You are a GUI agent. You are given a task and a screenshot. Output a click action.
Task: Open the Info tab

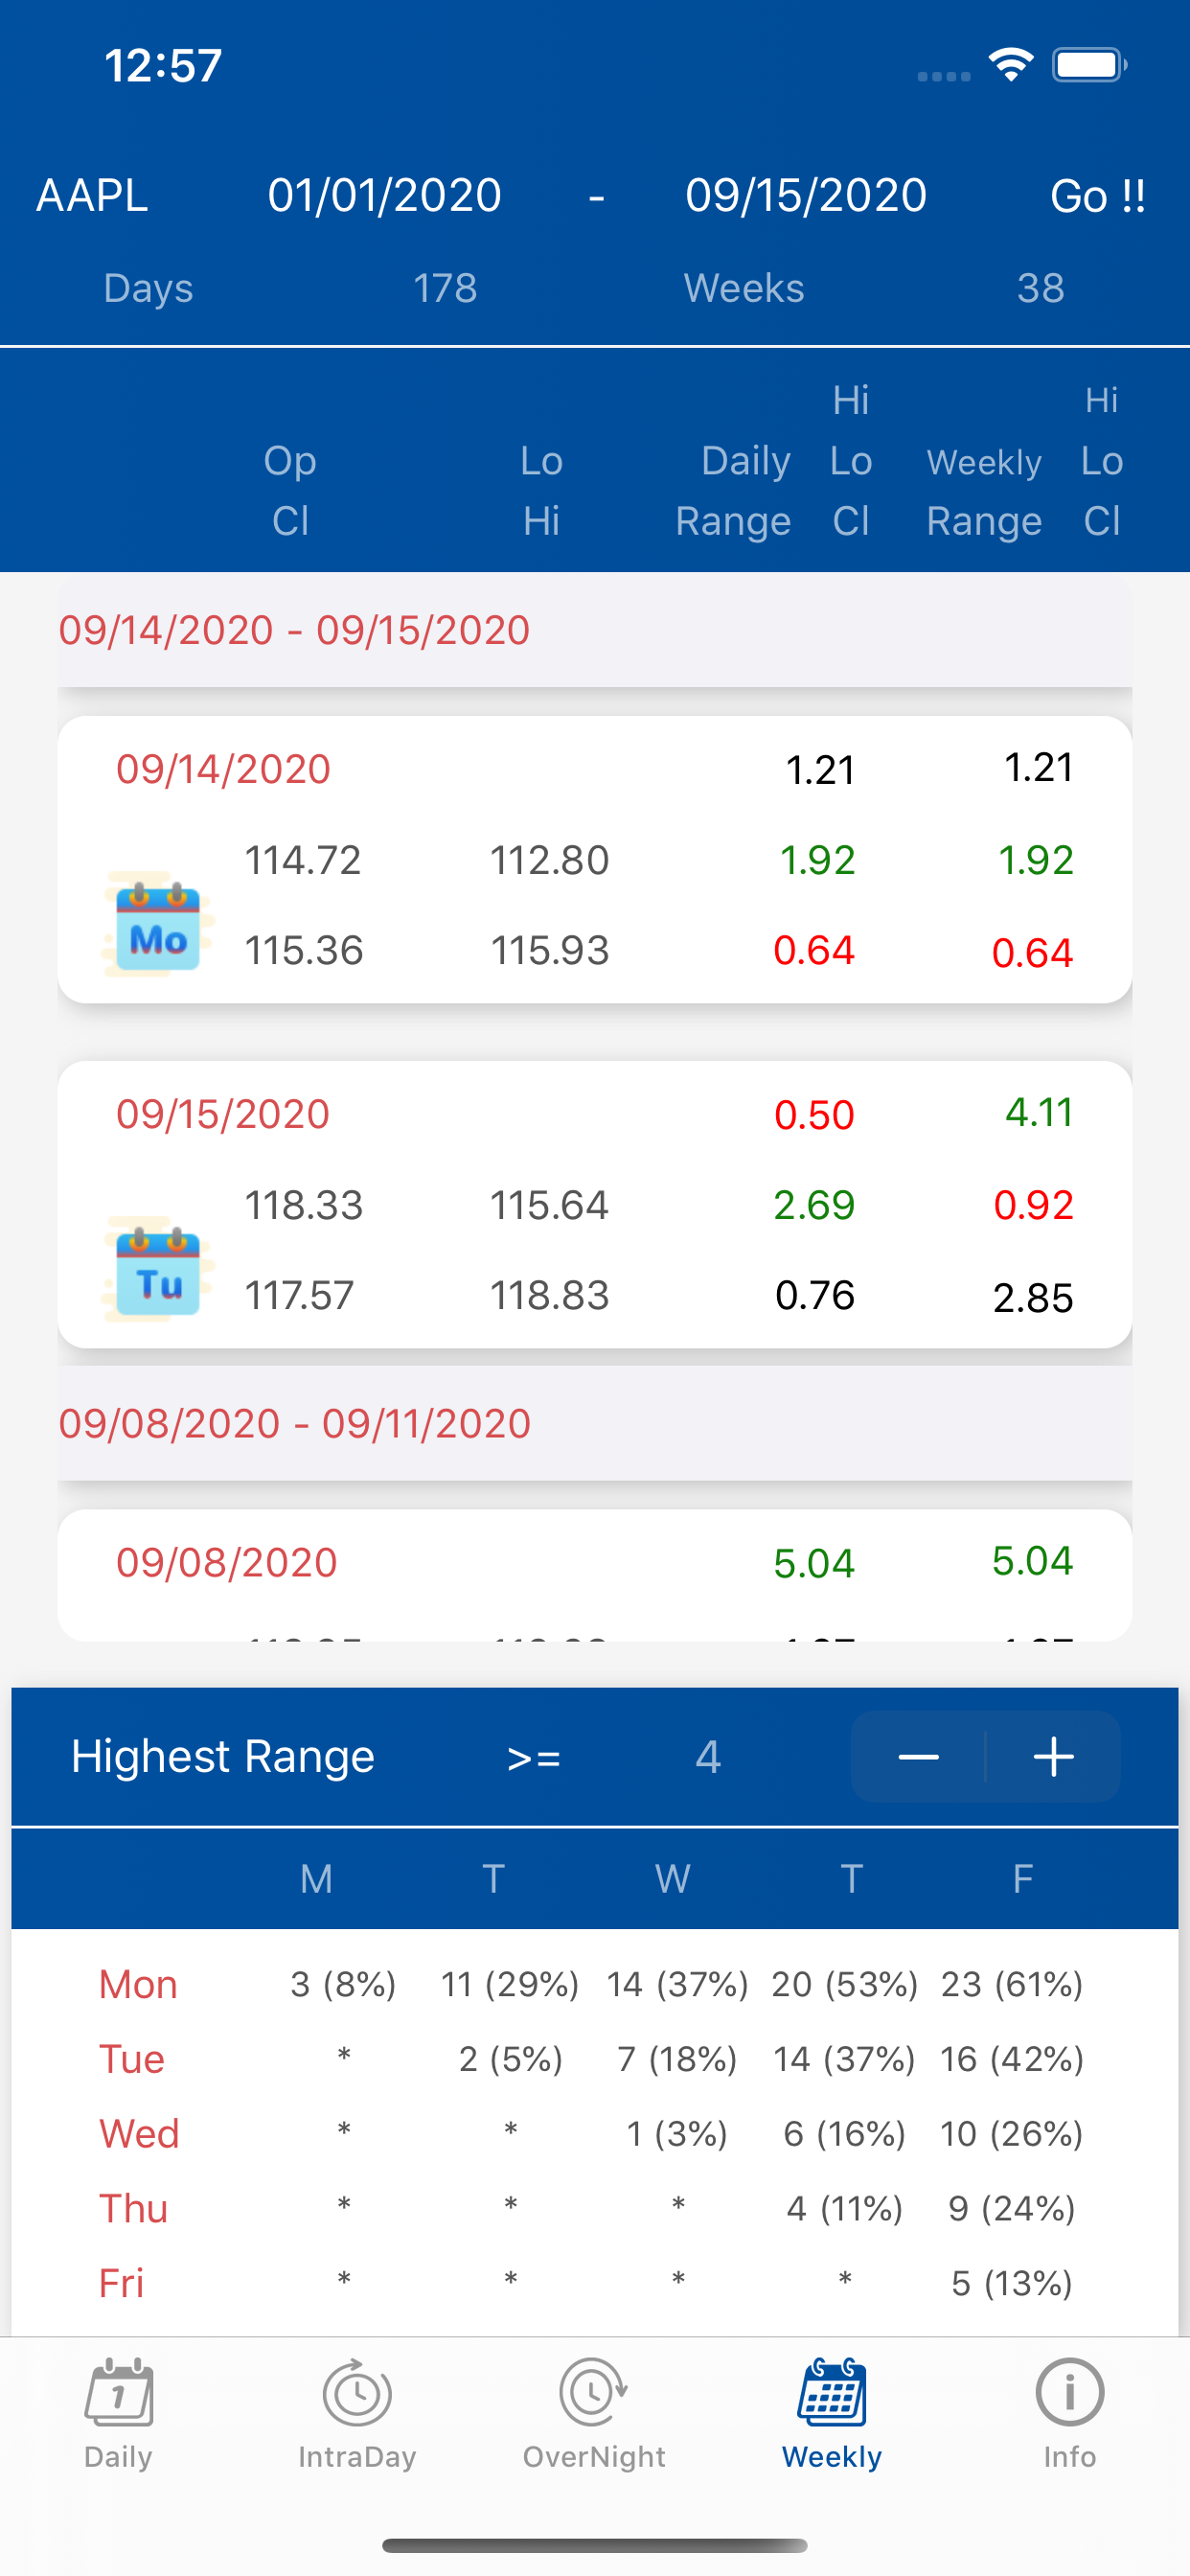[x=1070, y=2414]
